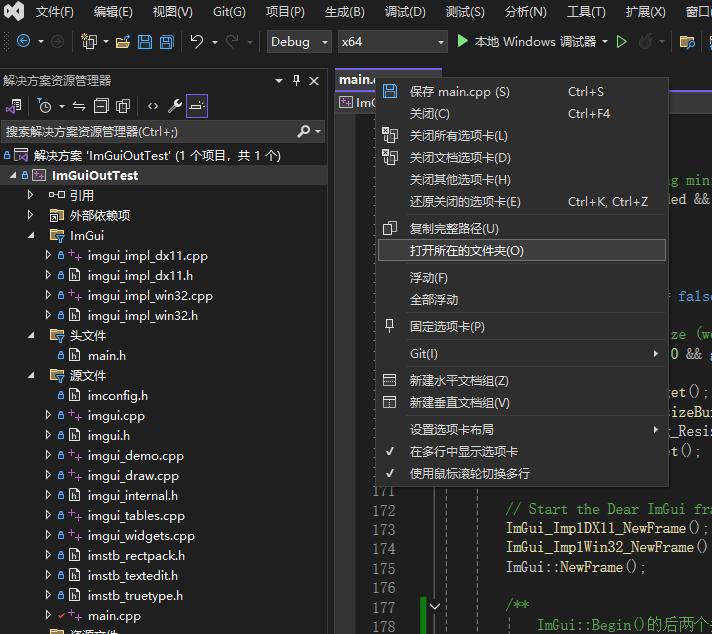Select imconfig.h file in tree
This screenshot has width=712, height=634.
pyautogui.click(x=118, y=396)
